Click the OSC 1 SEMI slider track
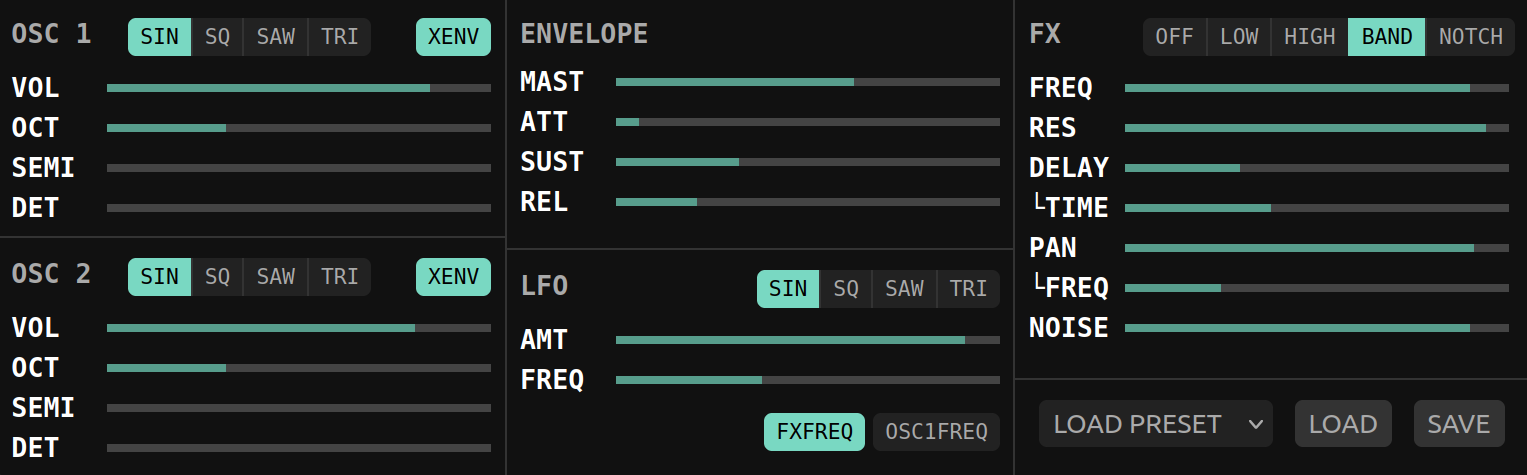The height and width of the screenshot is (475, 1527). 299,168
